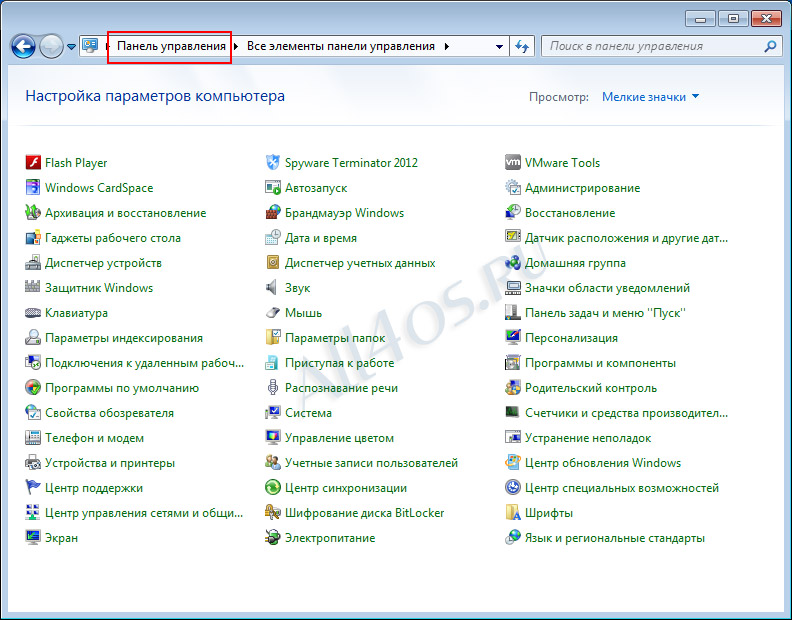
Task: Open the Клавиатура icon
Action: click(x=33, y=313)
